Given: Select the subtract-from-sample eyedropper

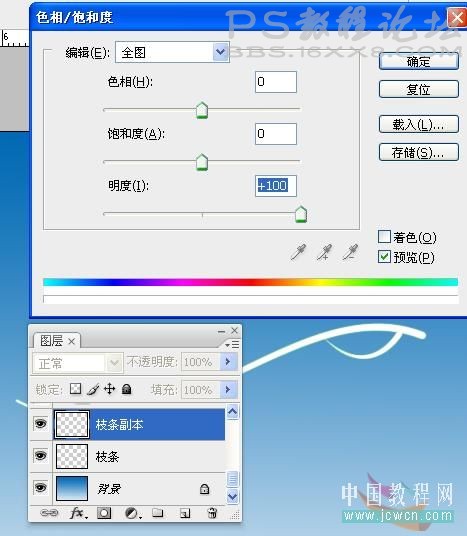Looking at the screenshot, I should point(350,252).
